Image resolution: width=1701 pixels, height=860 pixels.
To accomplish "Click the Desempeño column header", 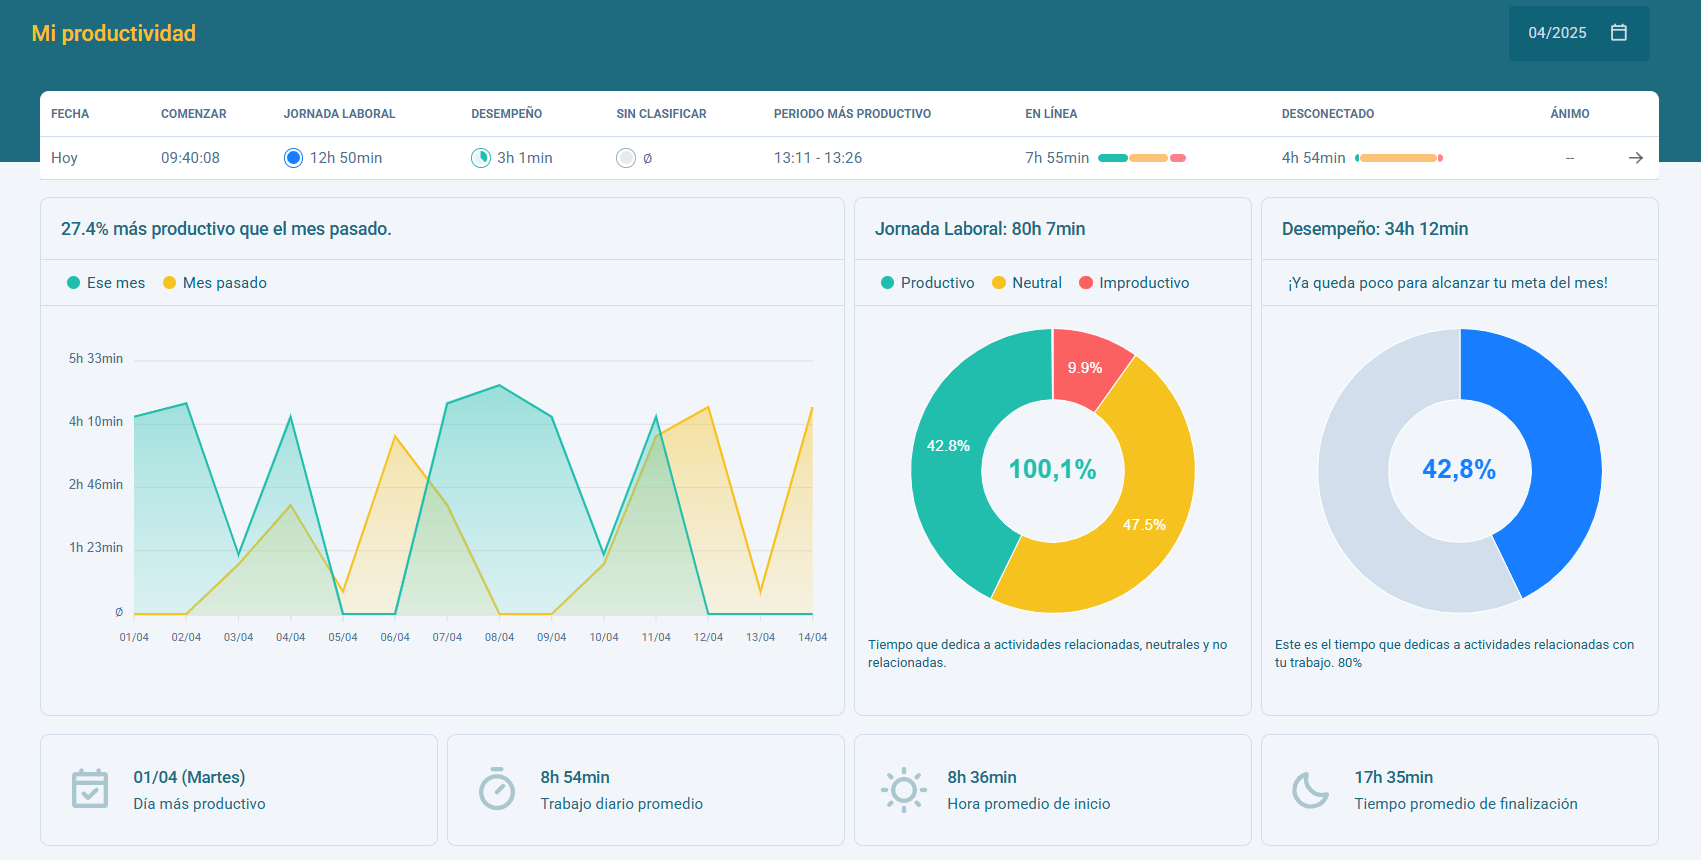I will point(506,114).
